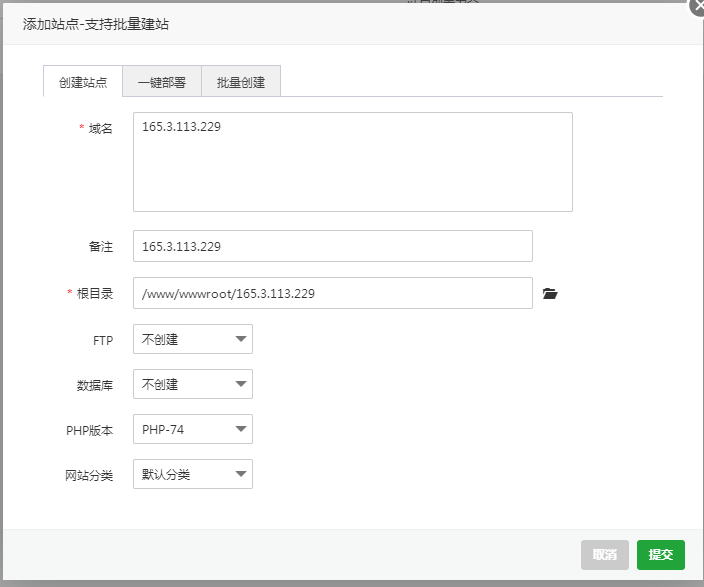The width and height of the screenshot is (704, 587).
Task: Close the 添加站点 dialog with X
Action: (698, 5)
